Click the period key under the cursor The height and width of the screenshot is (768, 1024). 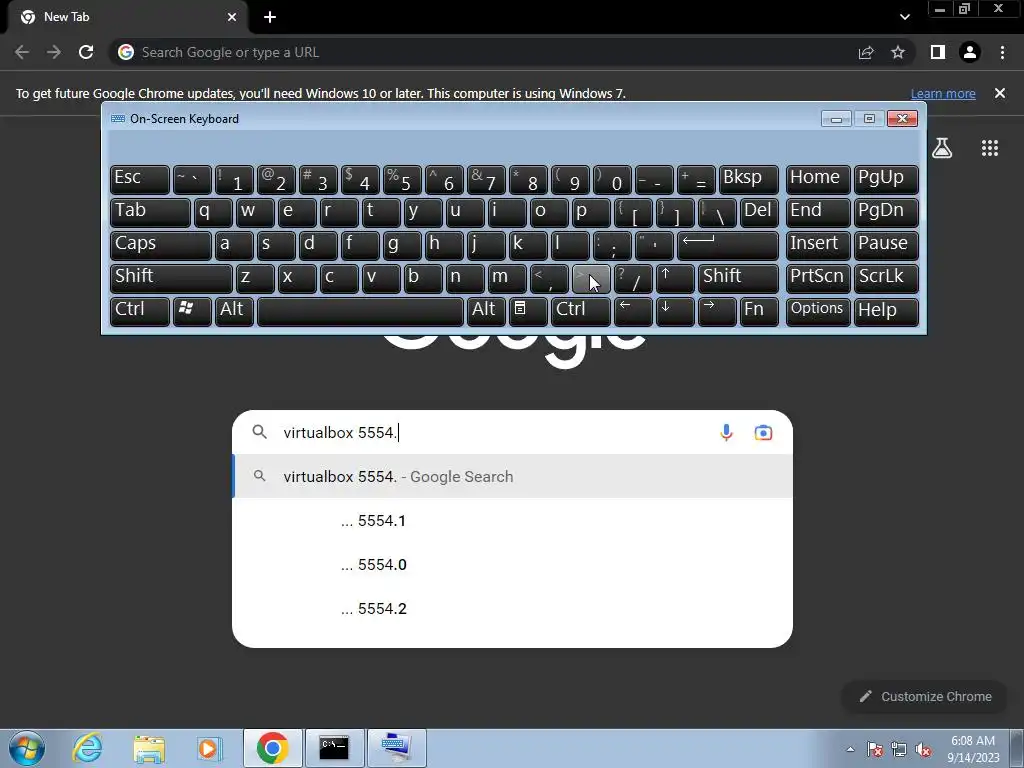(x=591, y=278)
